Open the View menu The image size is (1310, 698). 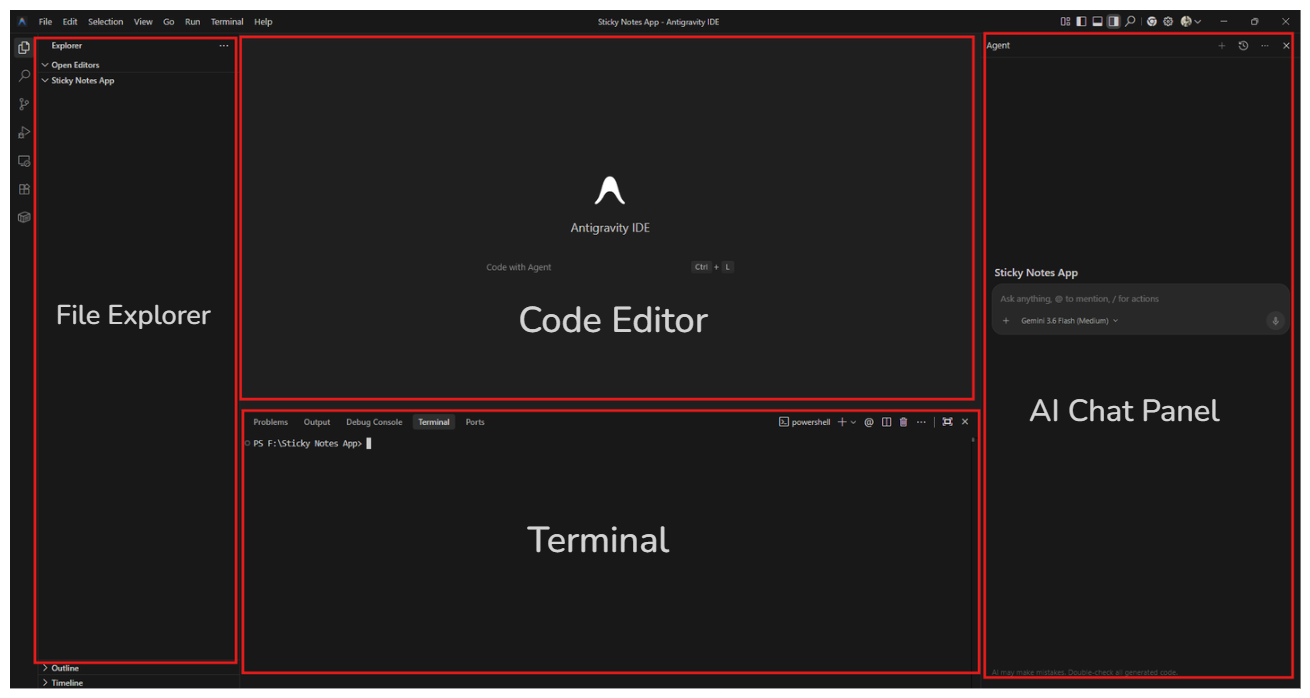coord(144,21)
